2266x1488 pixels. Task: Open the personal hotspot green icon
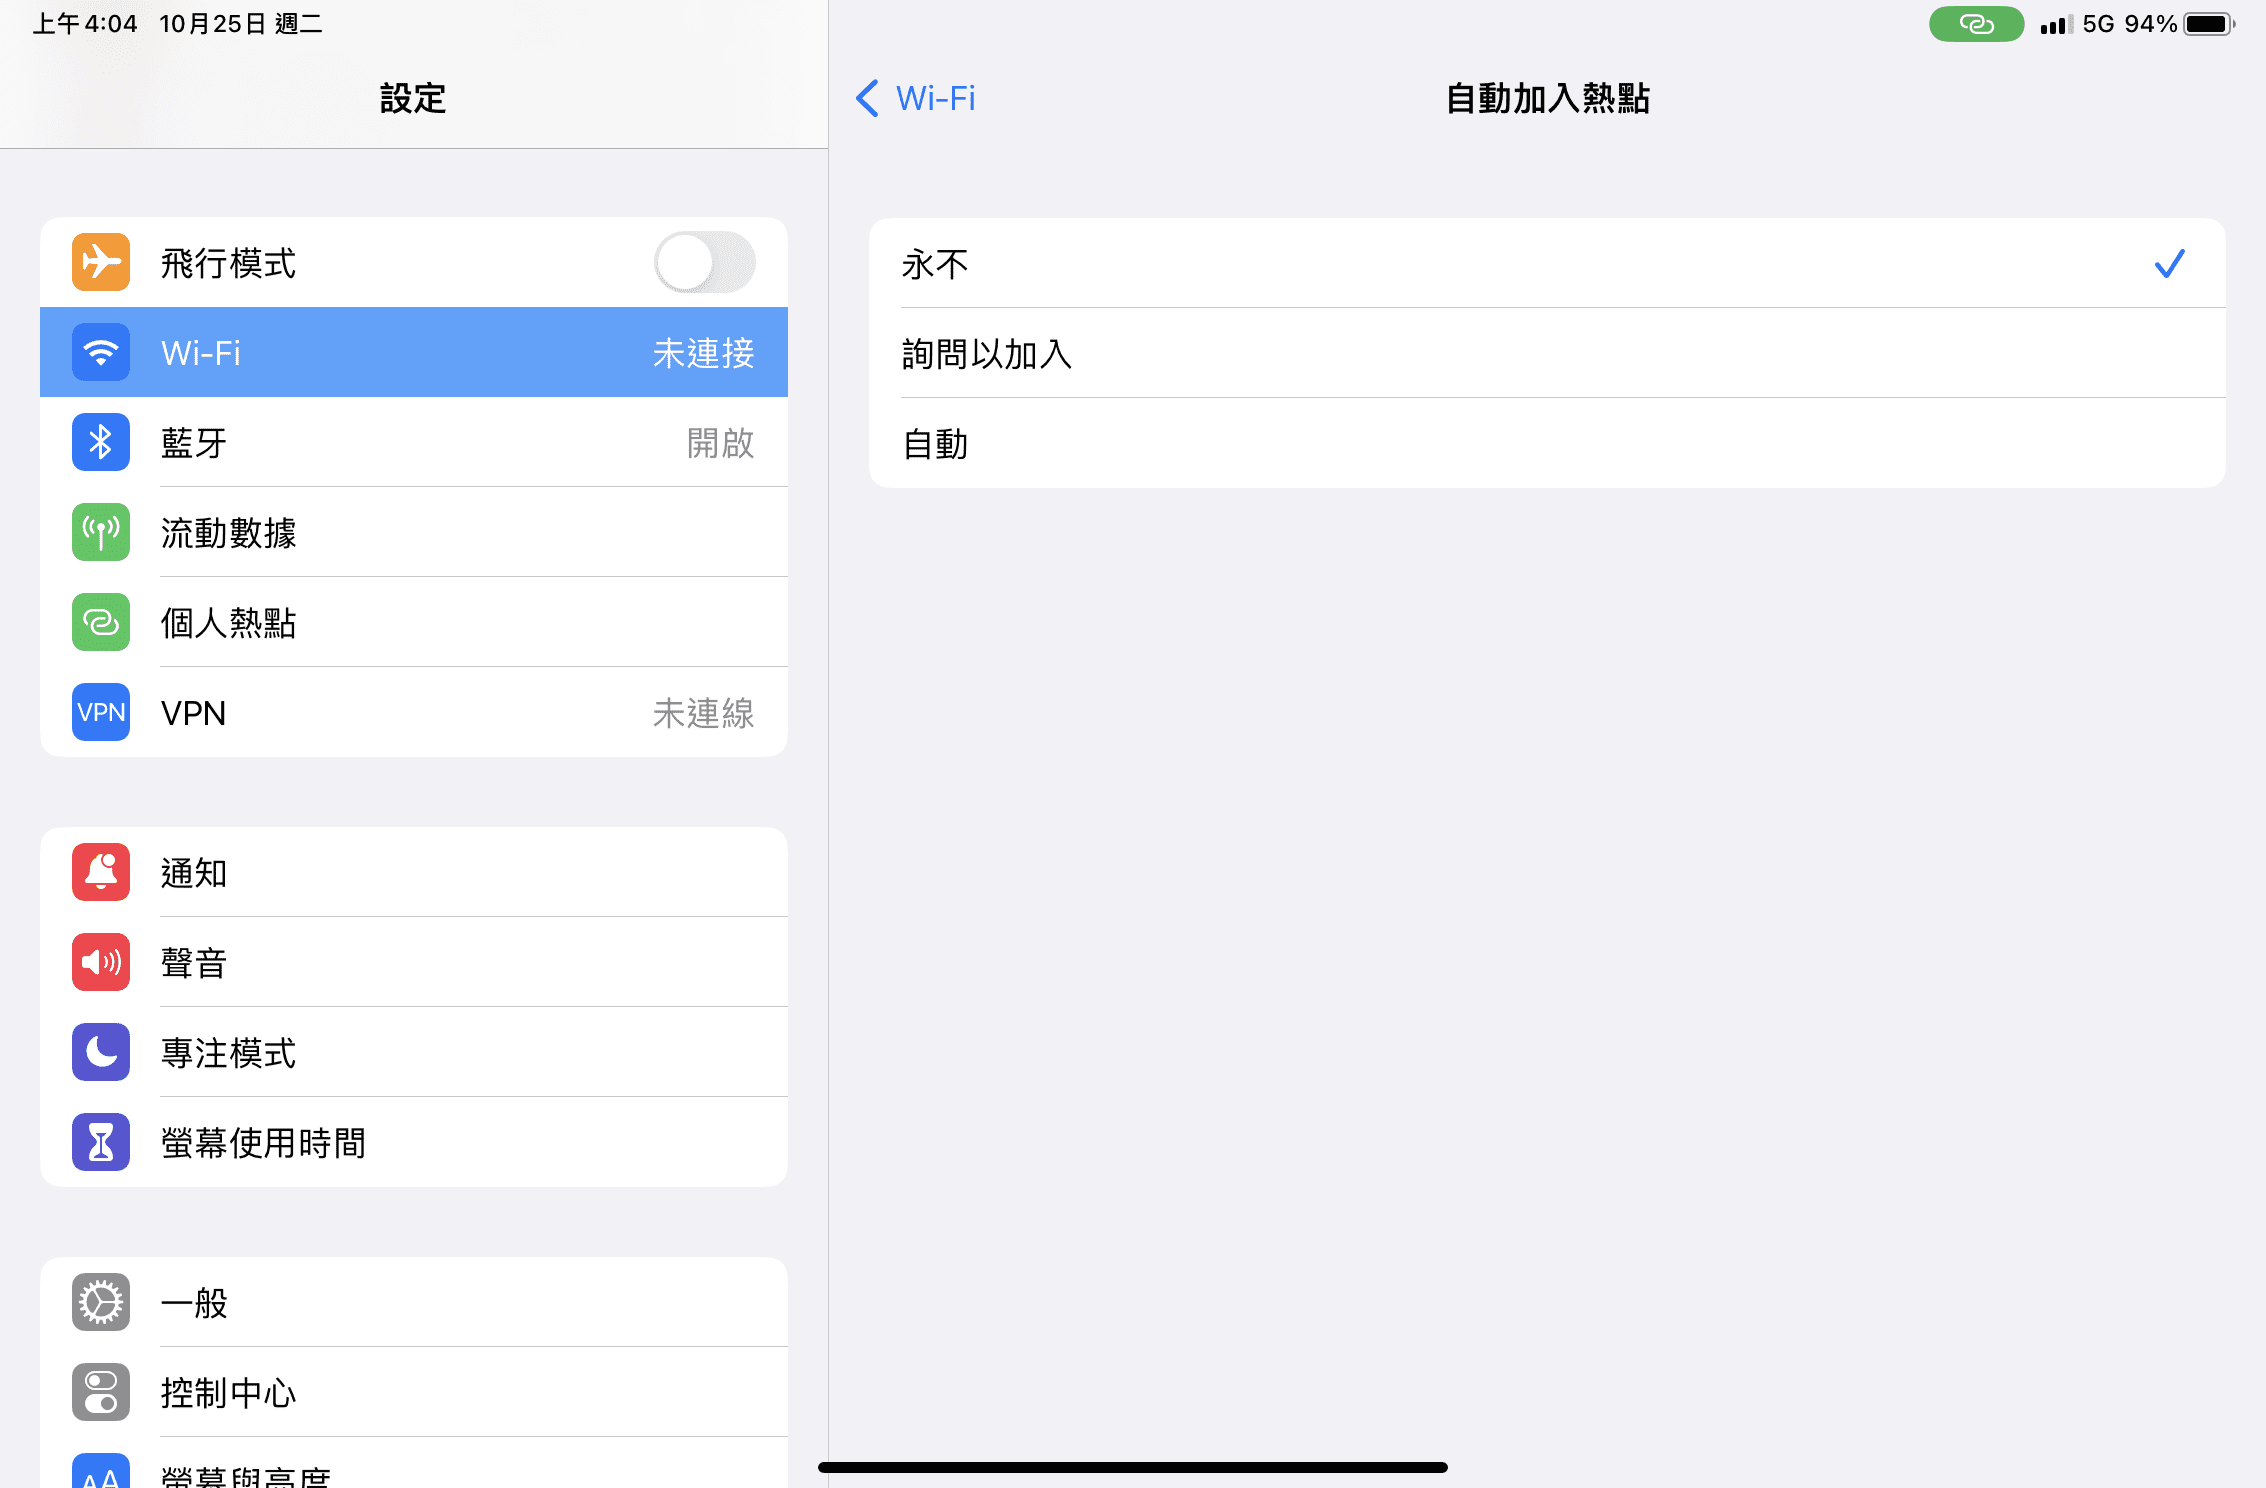(x=101, y=622)
